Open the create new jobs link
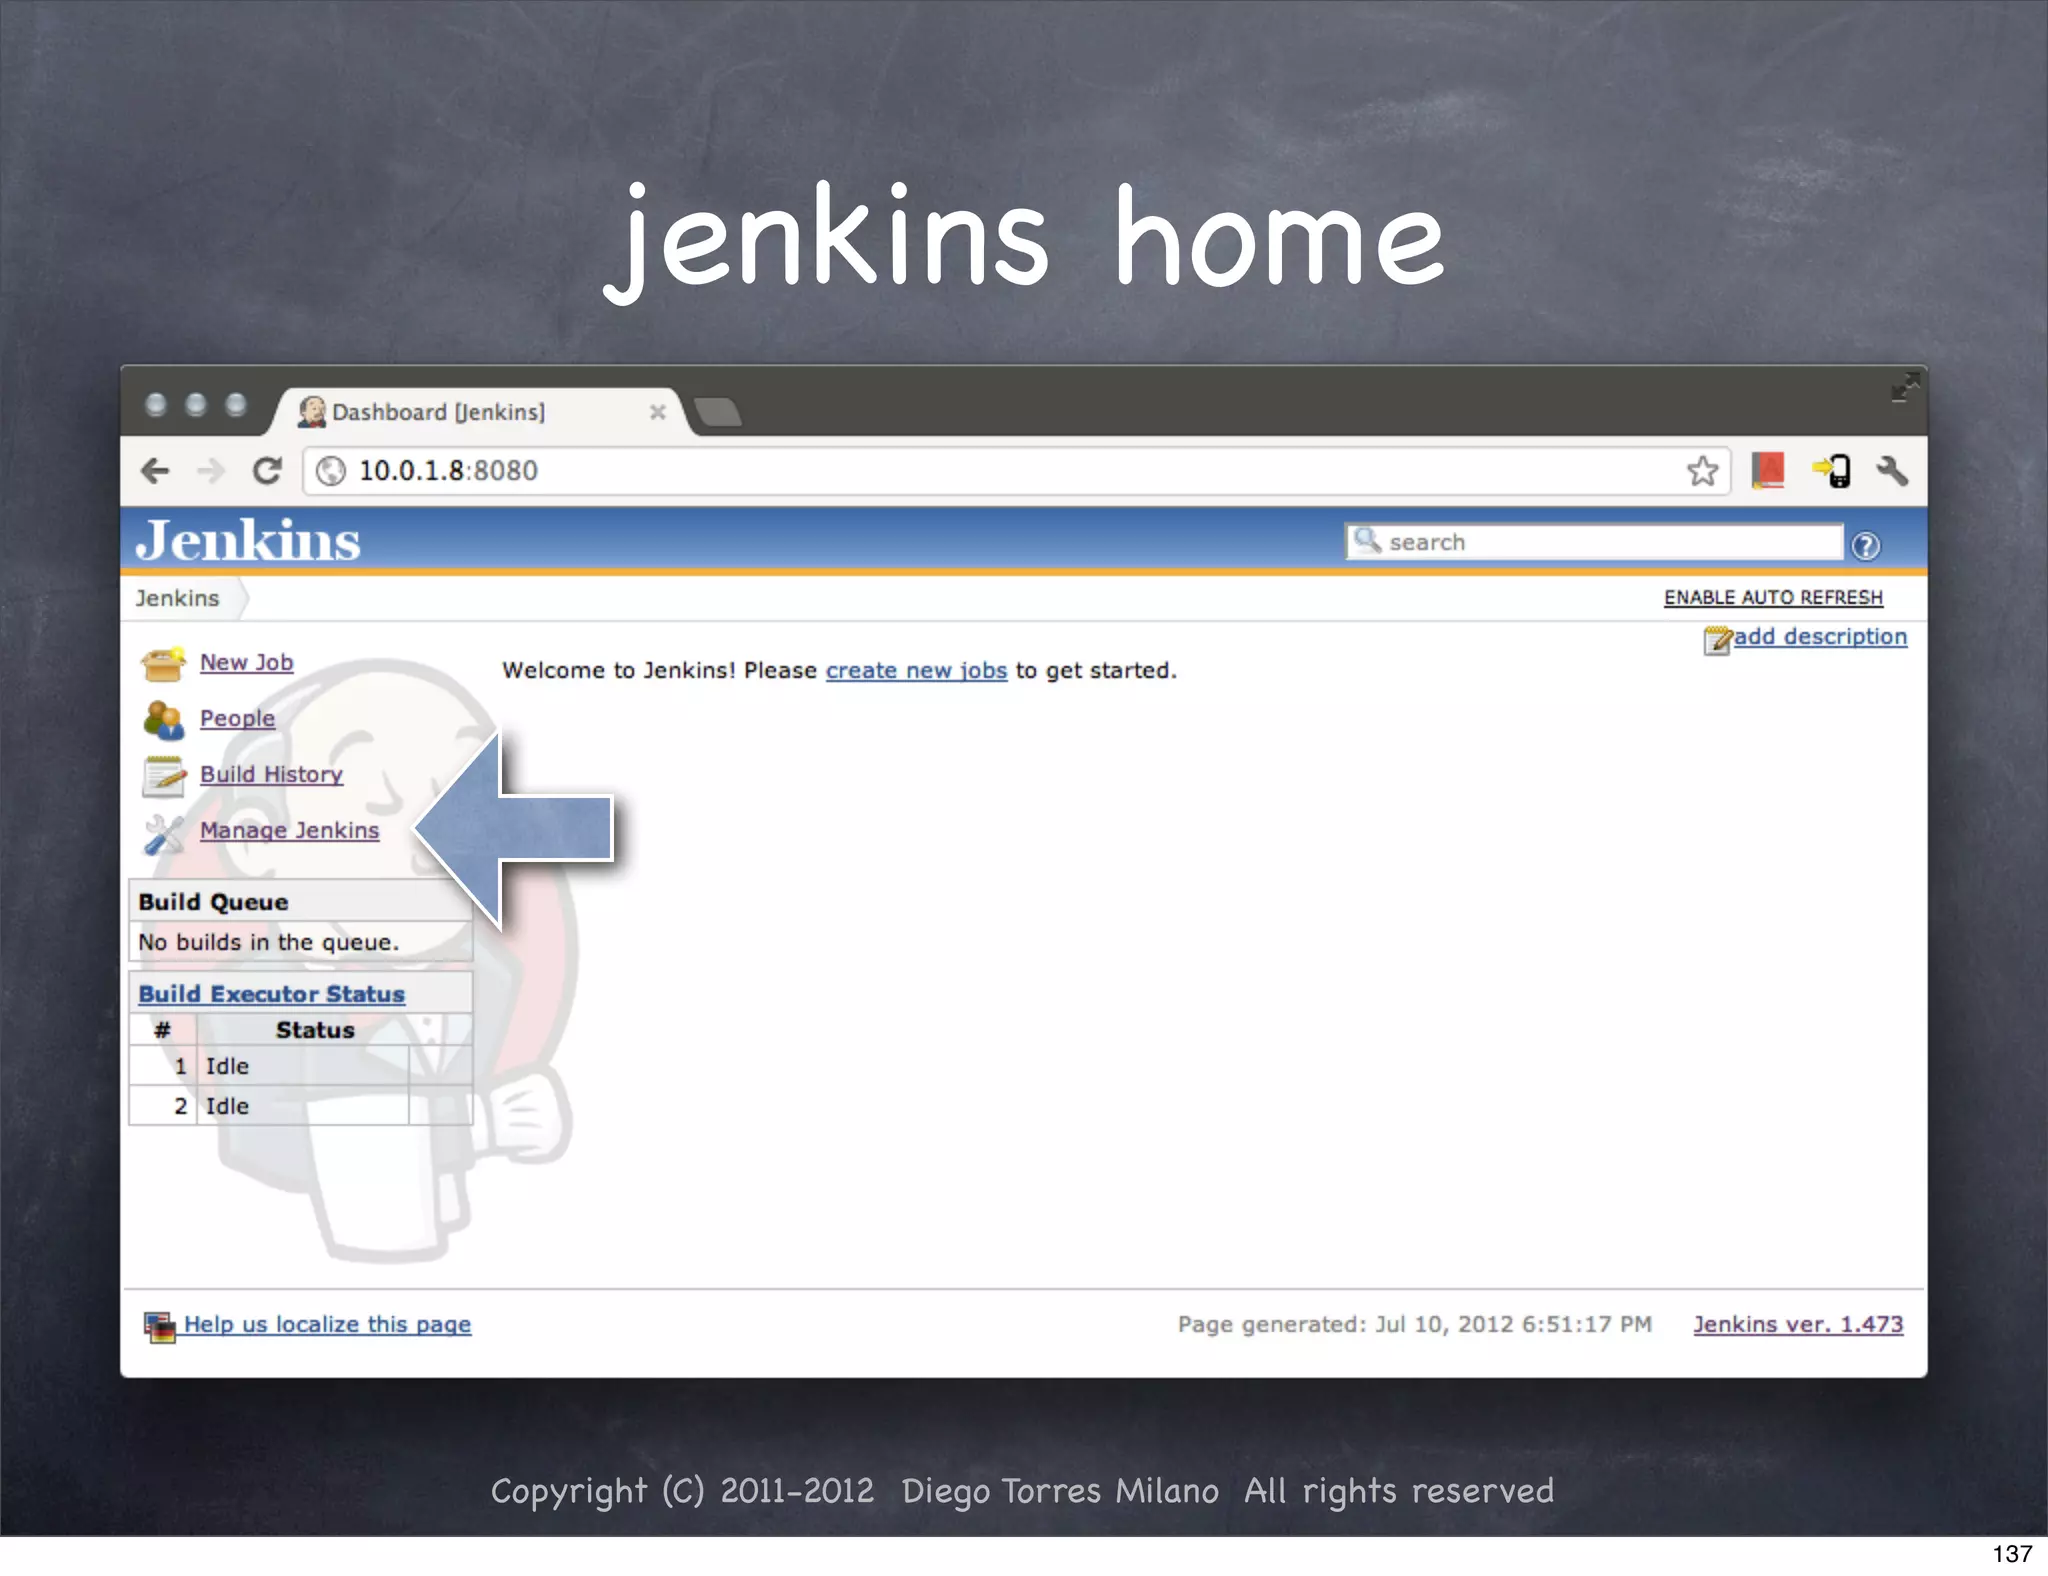 (x=915, y=671)
